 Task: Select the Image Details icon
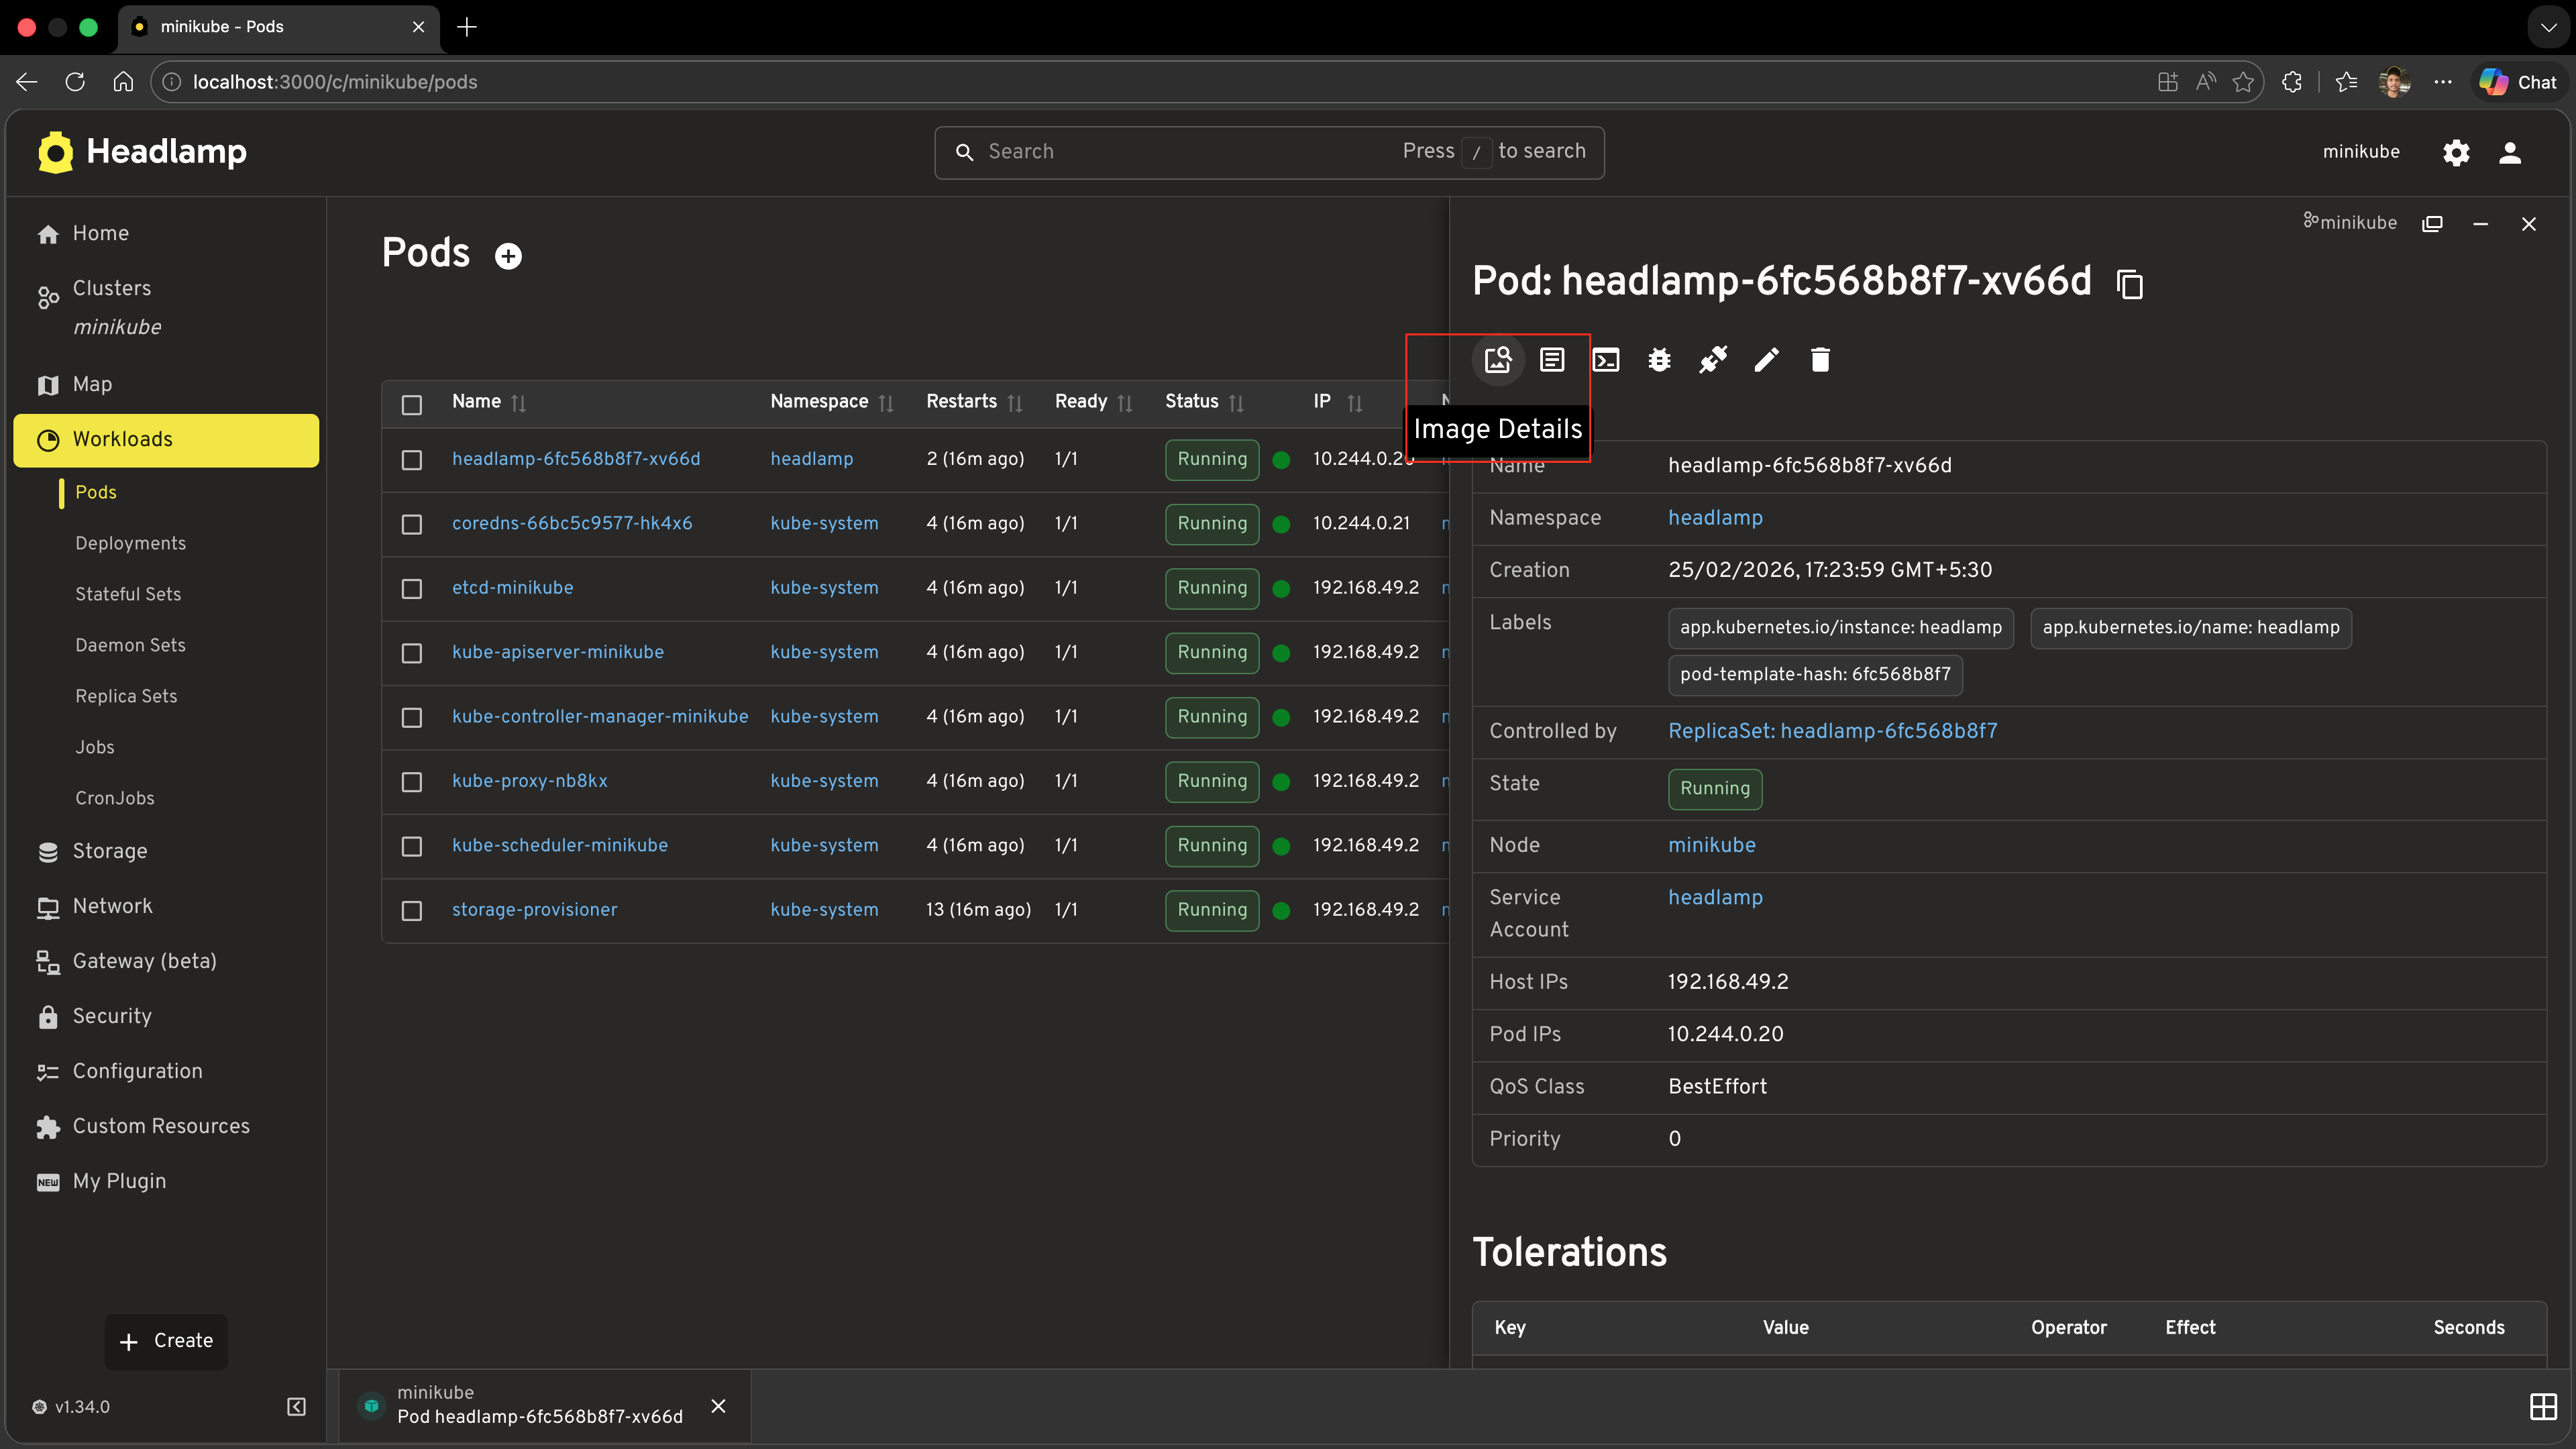pos(1497,360)
